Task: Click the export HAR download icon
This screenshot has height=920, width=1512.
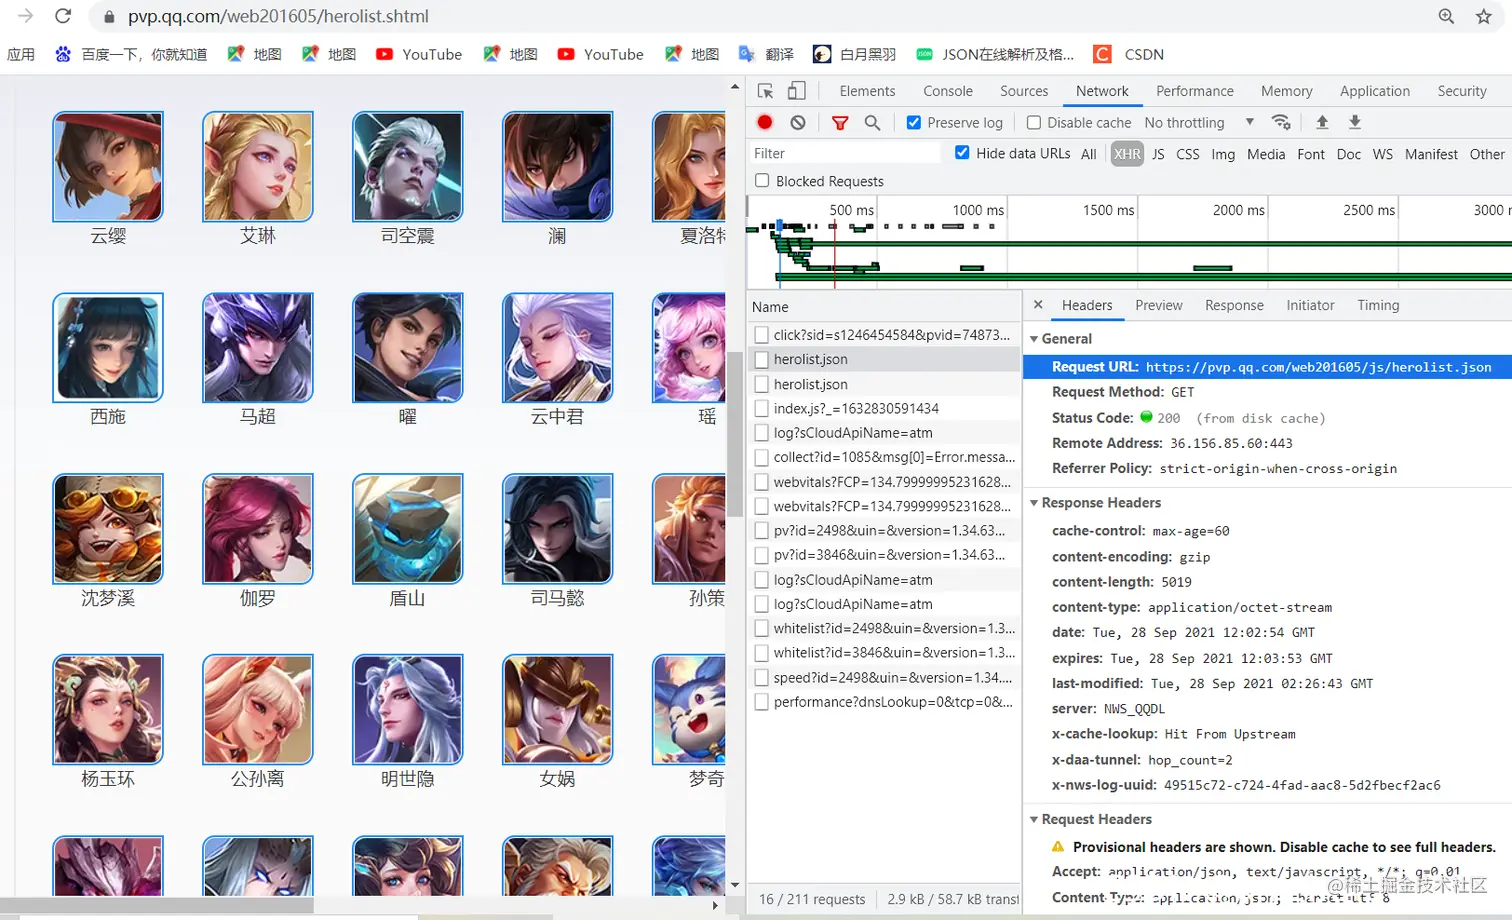Action: pos(1355,122)
